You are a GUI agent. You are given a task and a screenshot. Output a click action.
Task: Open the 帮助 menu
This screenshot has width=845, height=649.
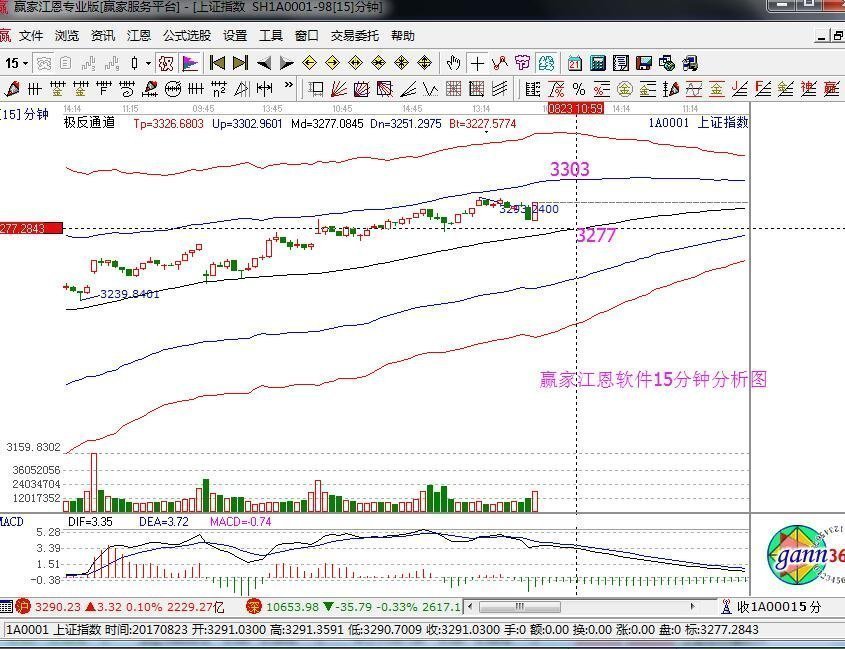point(403,36)
